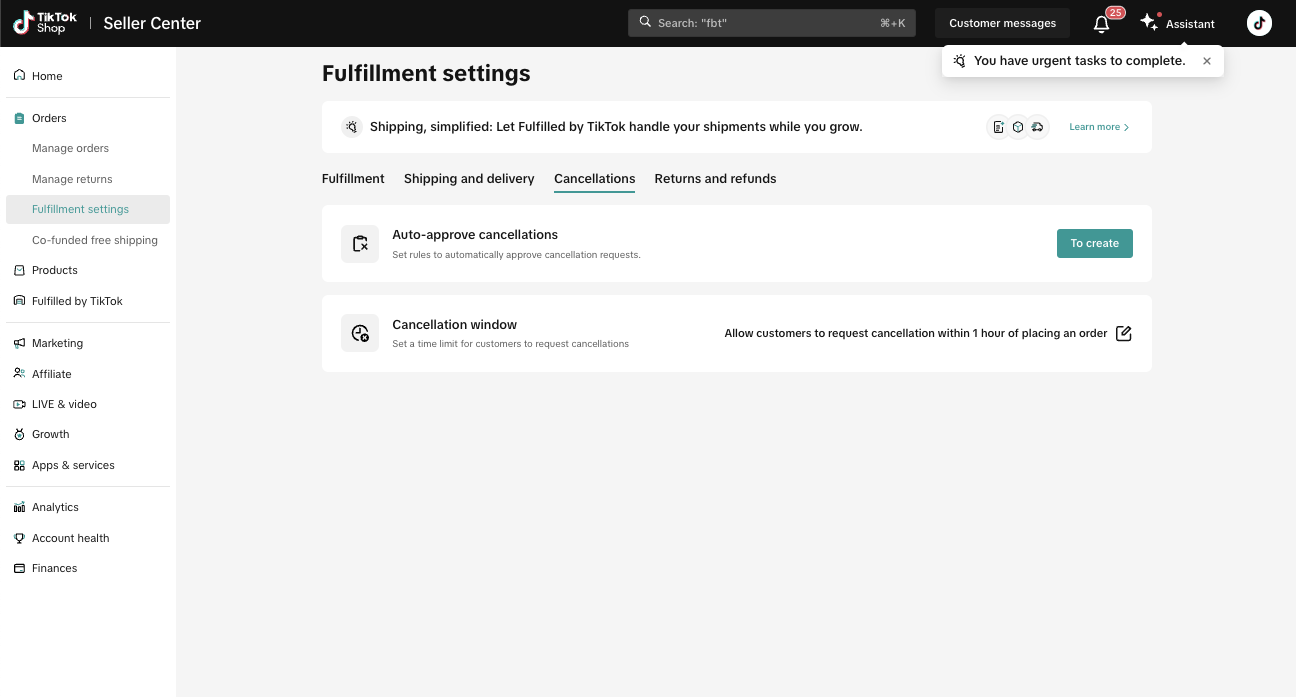Open the sparkle Assistant icon
Screen dimensions: 1296x697
pos(1149,22)
